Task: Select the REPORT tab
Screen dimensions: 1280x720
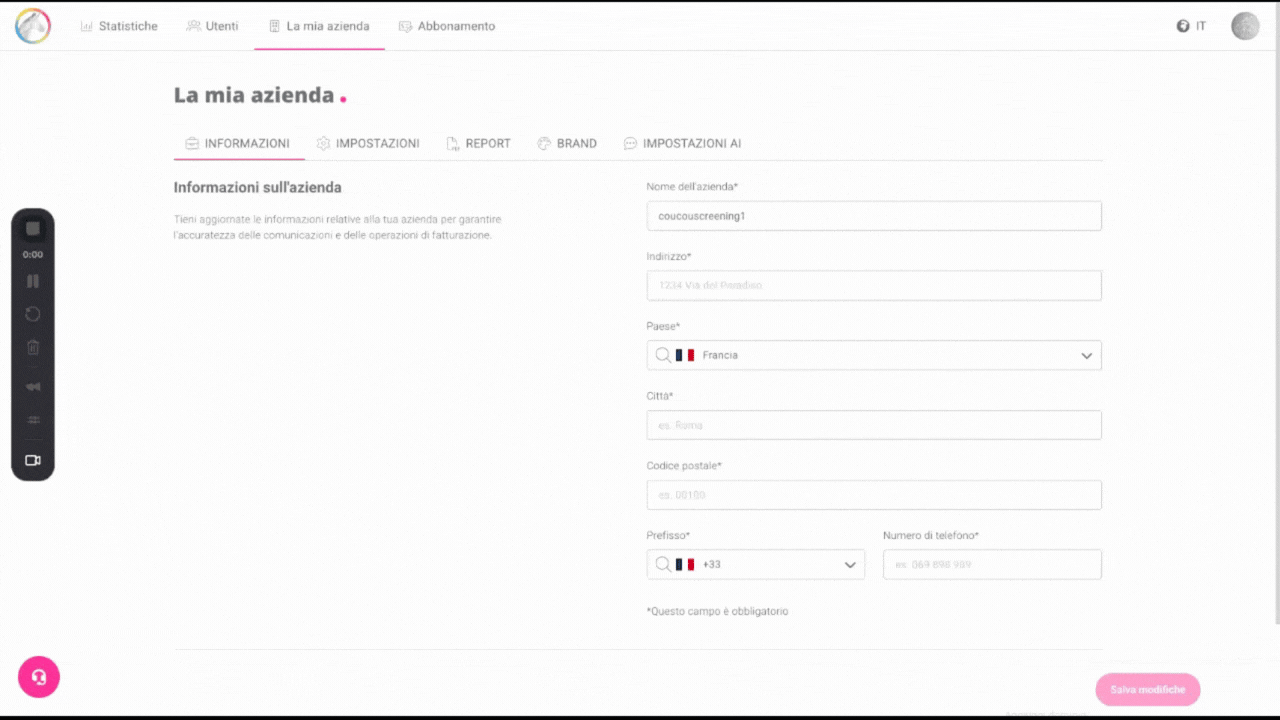Action: pos(478,143)
